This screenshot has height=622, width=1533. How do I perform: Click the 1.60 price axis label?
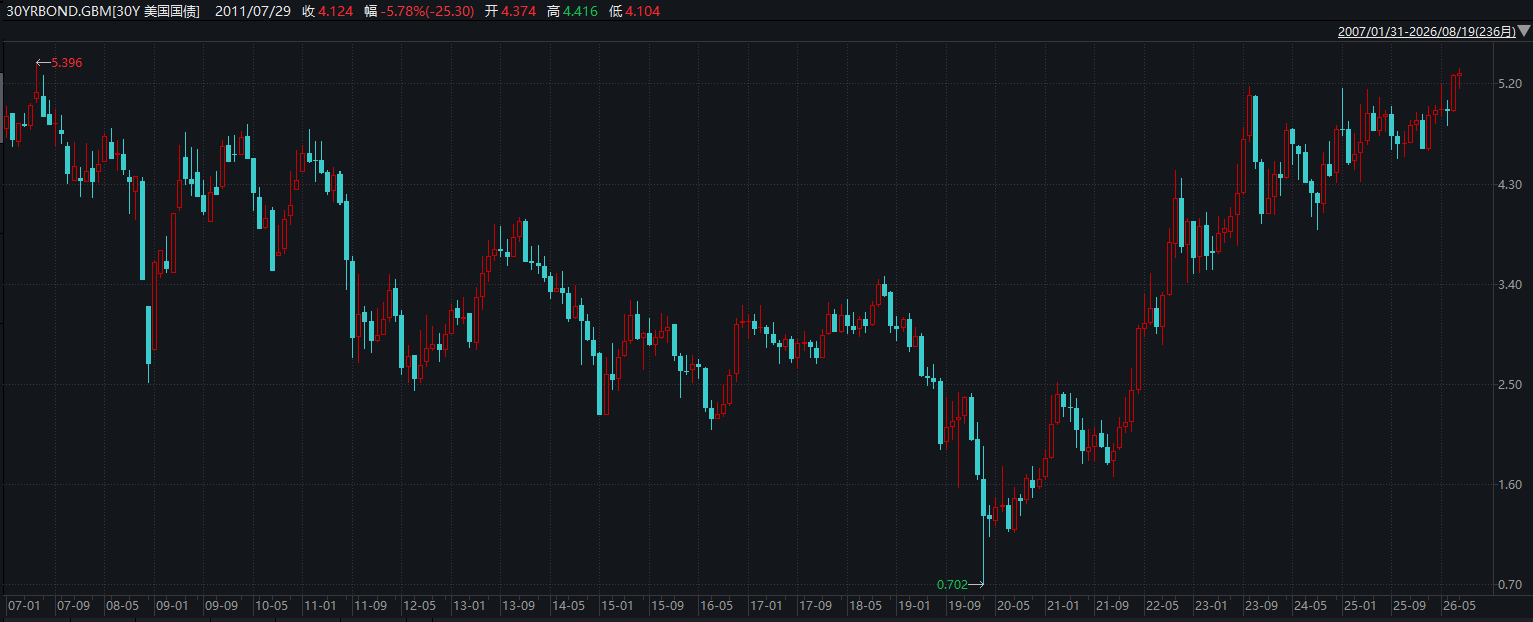pos(1509,485)
